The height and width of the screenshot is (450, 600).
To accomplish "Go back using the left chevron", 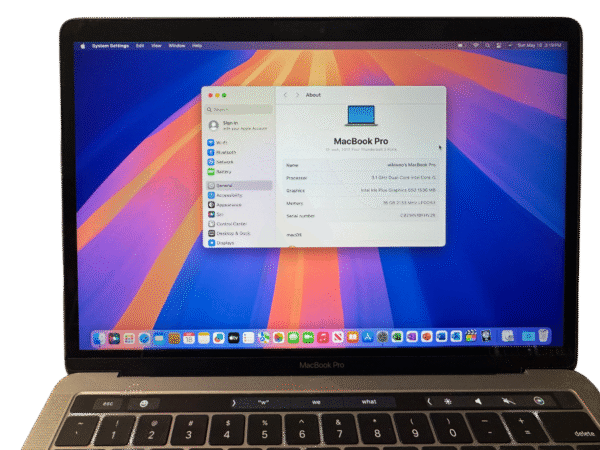I will coord(285,95).
